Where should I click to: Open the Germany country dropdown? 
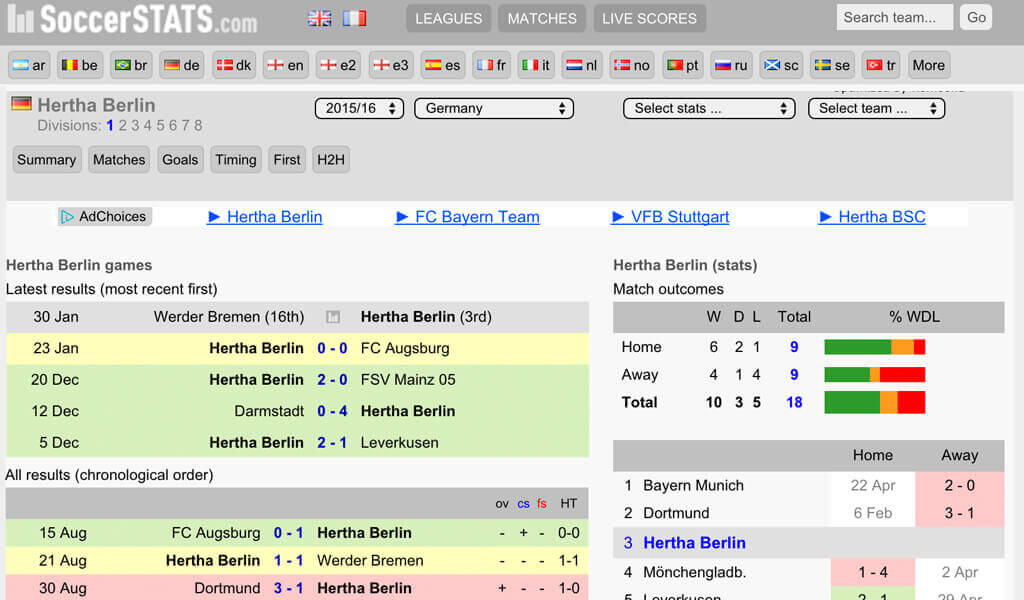pyautogui.click(x=494, y=108)
